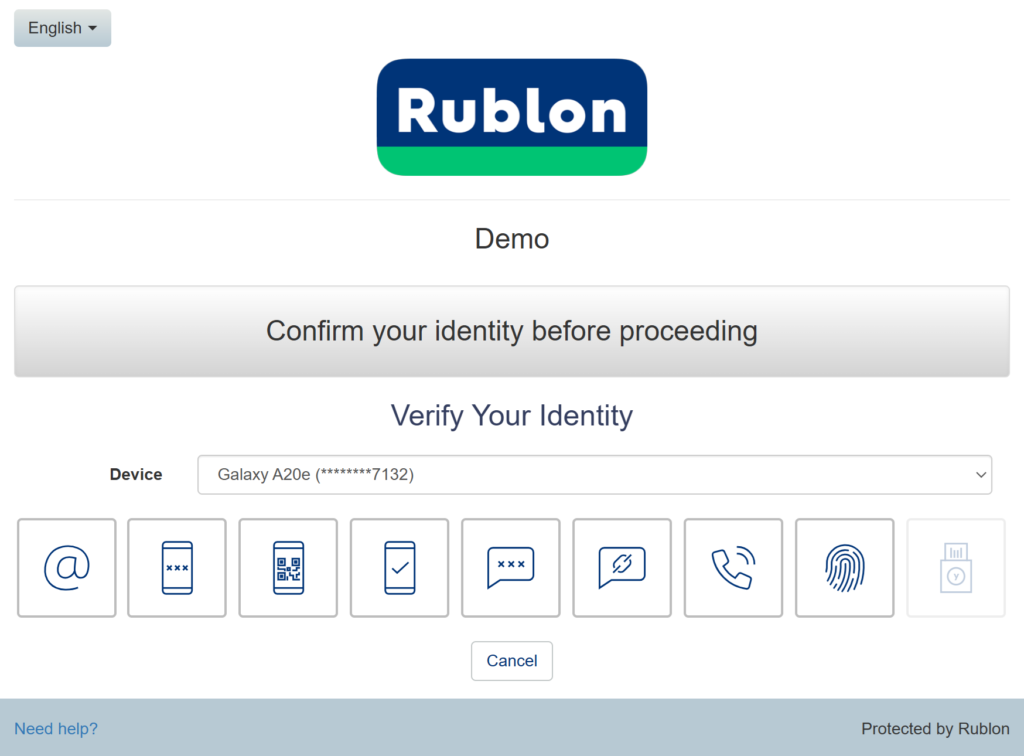Open the English language dropdown

click(62, 28)
